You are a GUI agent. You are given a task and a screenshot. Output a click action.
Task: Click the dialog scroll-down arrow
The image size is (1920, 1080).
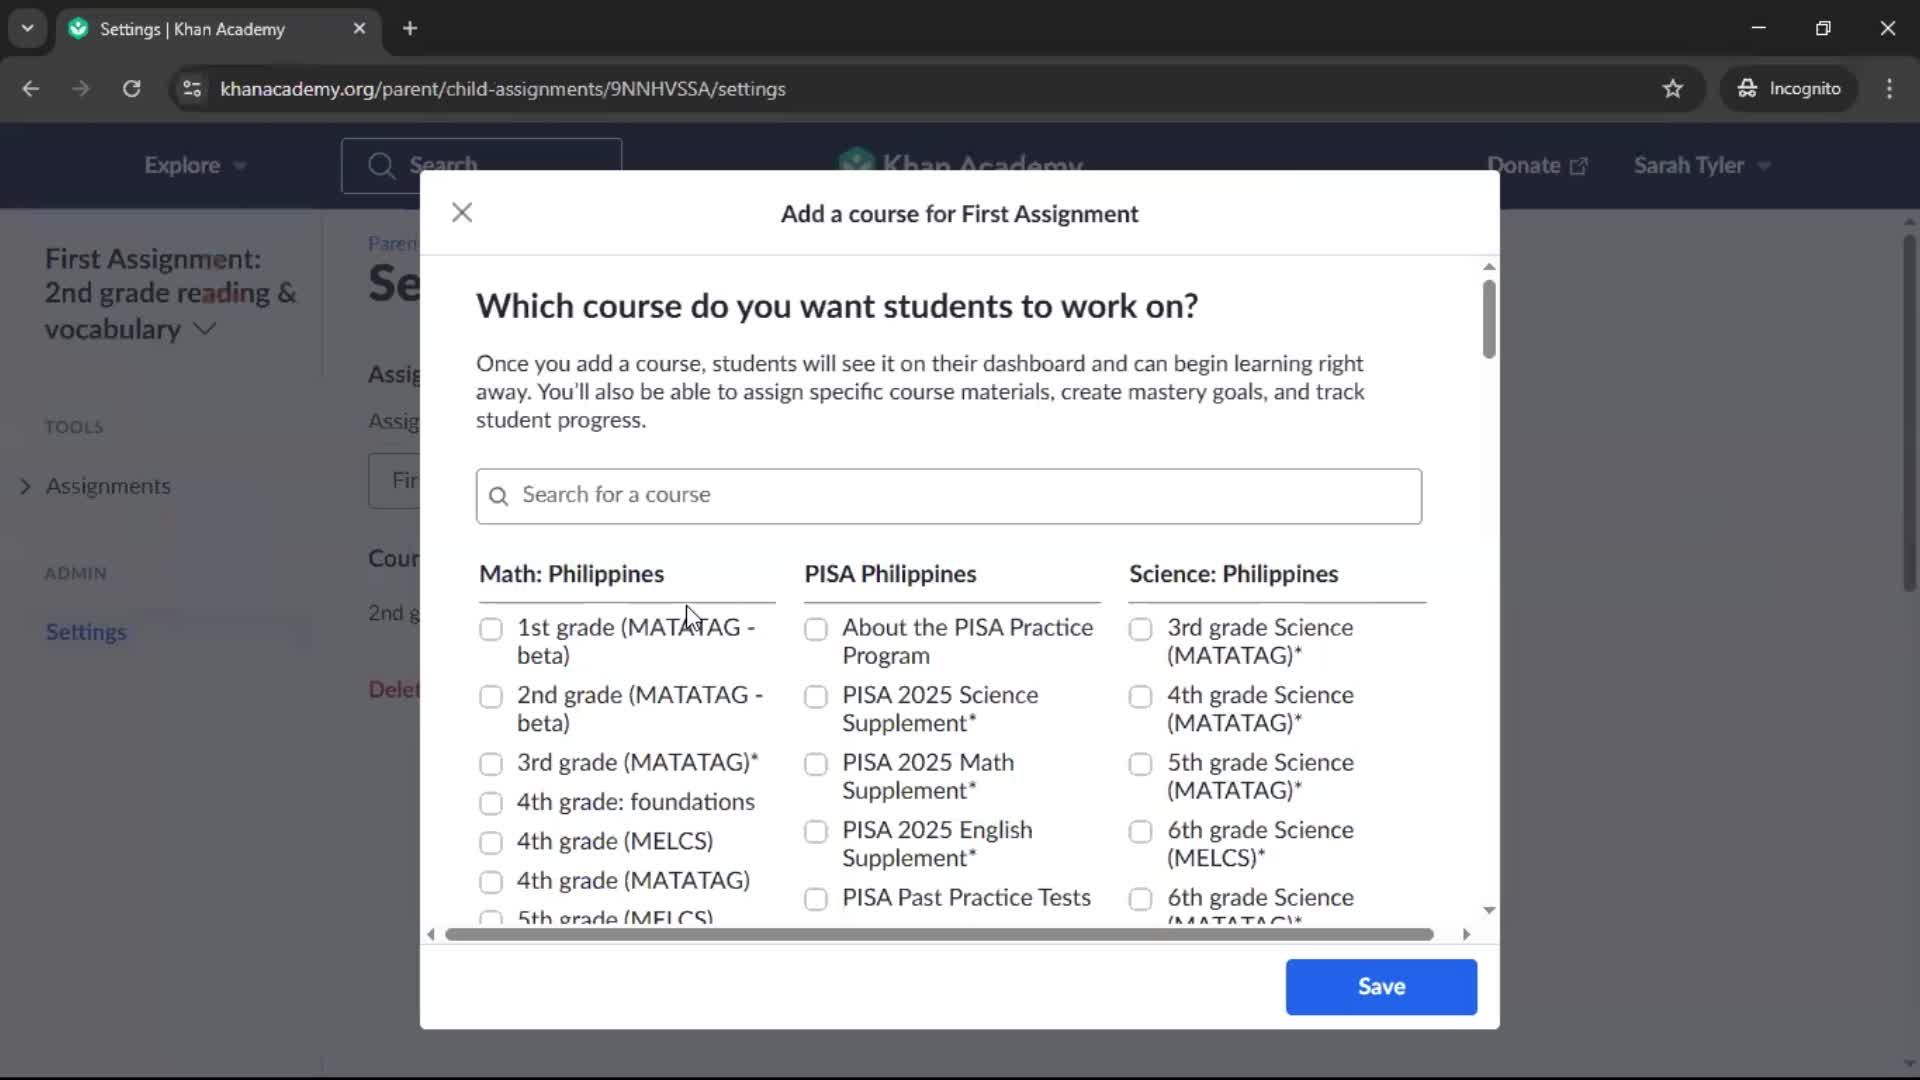click(1489, 910)
